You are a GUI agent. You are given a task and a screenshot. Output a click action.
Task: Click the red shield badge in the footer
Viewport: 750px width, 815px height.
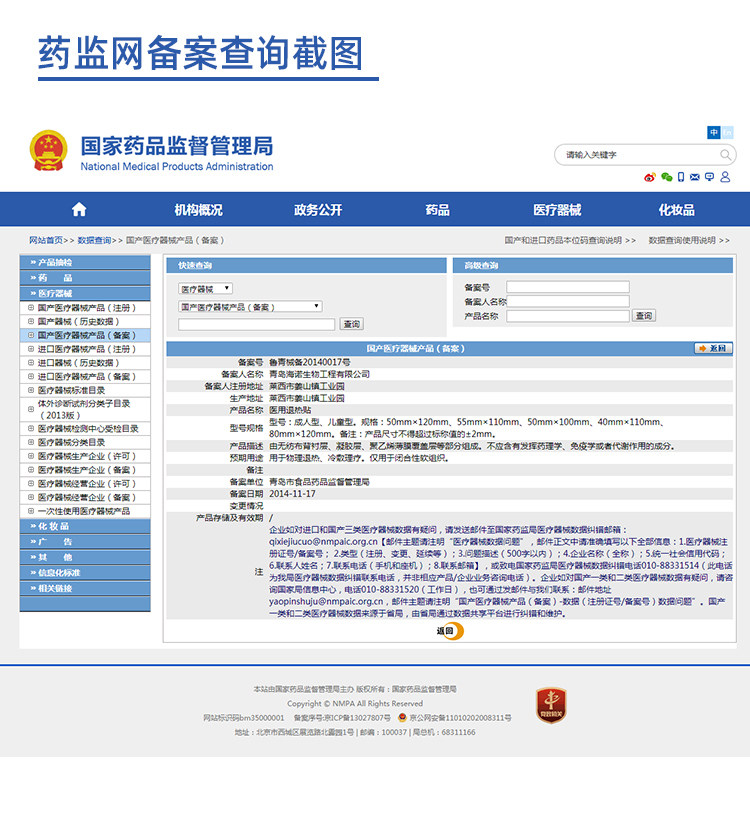pyautogui.click(x=551, y=705)
